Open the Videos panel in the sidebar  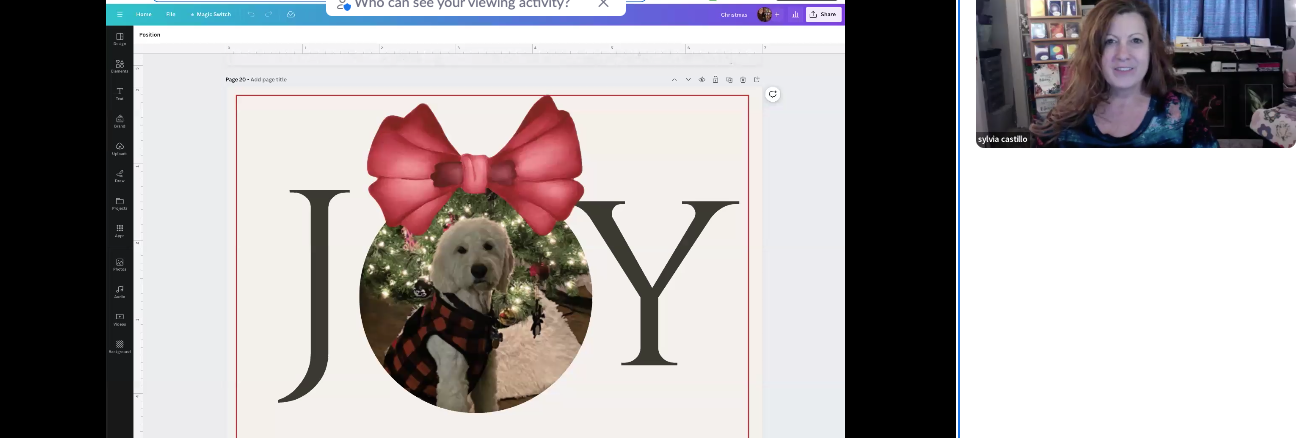[120, 319]
